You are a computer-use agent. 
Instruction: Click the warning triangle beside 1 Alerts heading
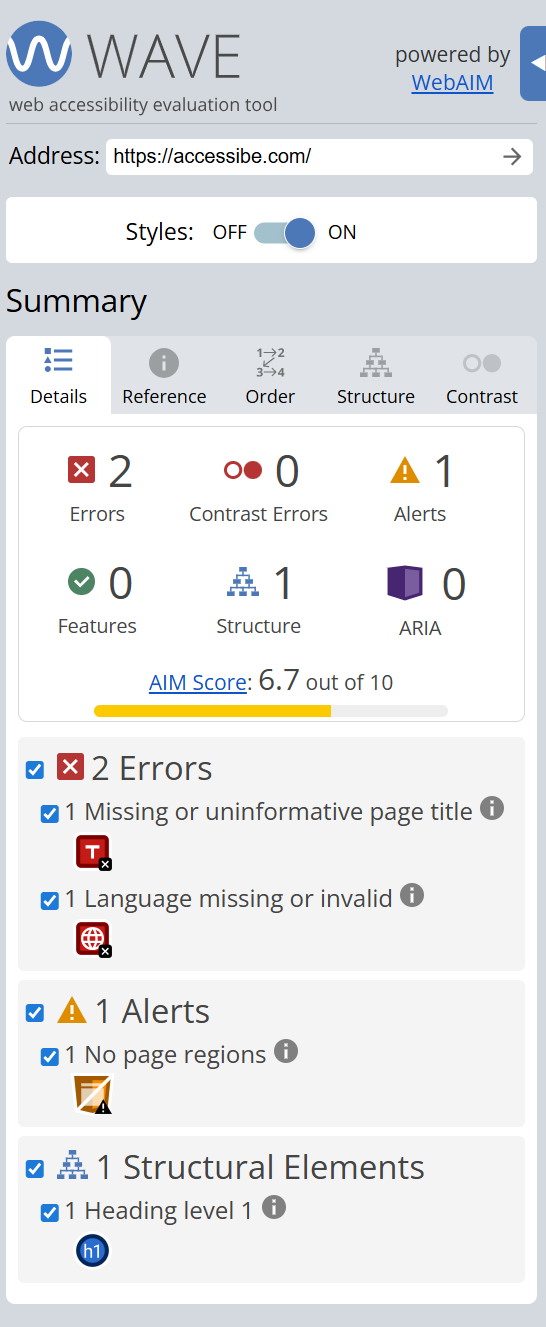(72, 1010)
